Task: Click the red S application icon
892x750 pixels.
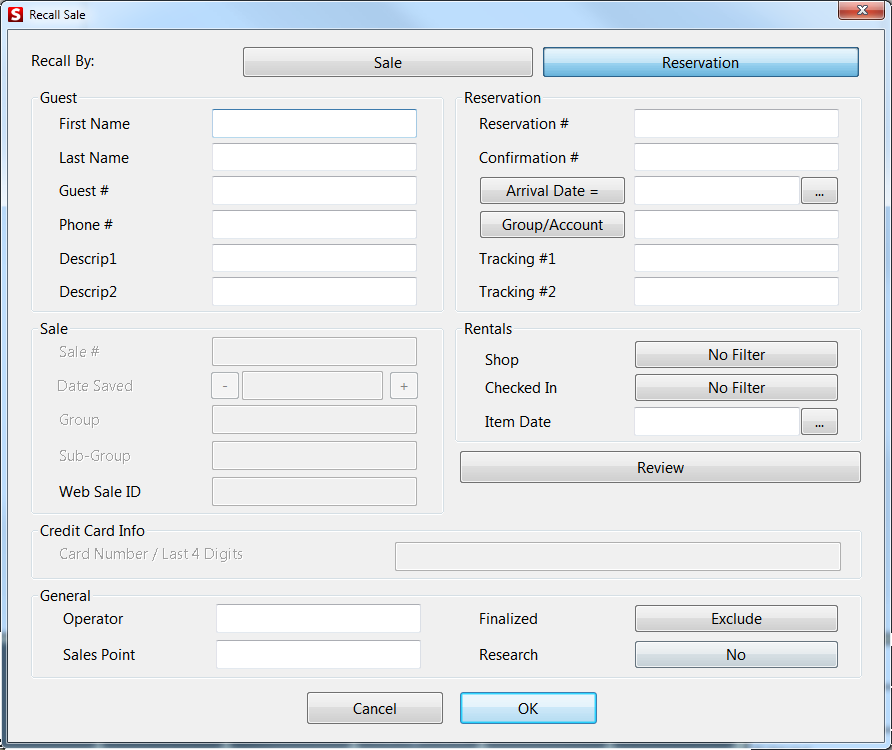Action: point(13,13)
